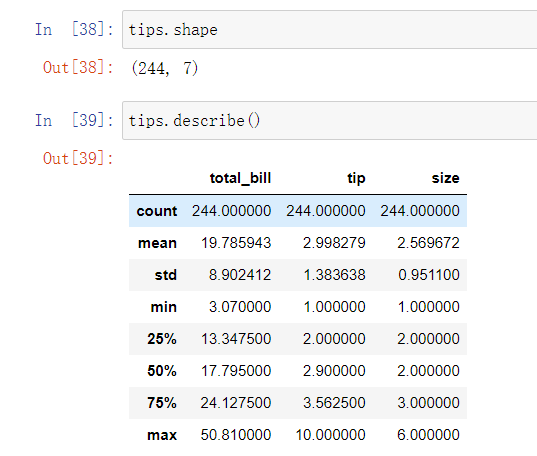Select total_bill min value 3.070000
This screenshot has width=537, height=456.
[240, 307]
